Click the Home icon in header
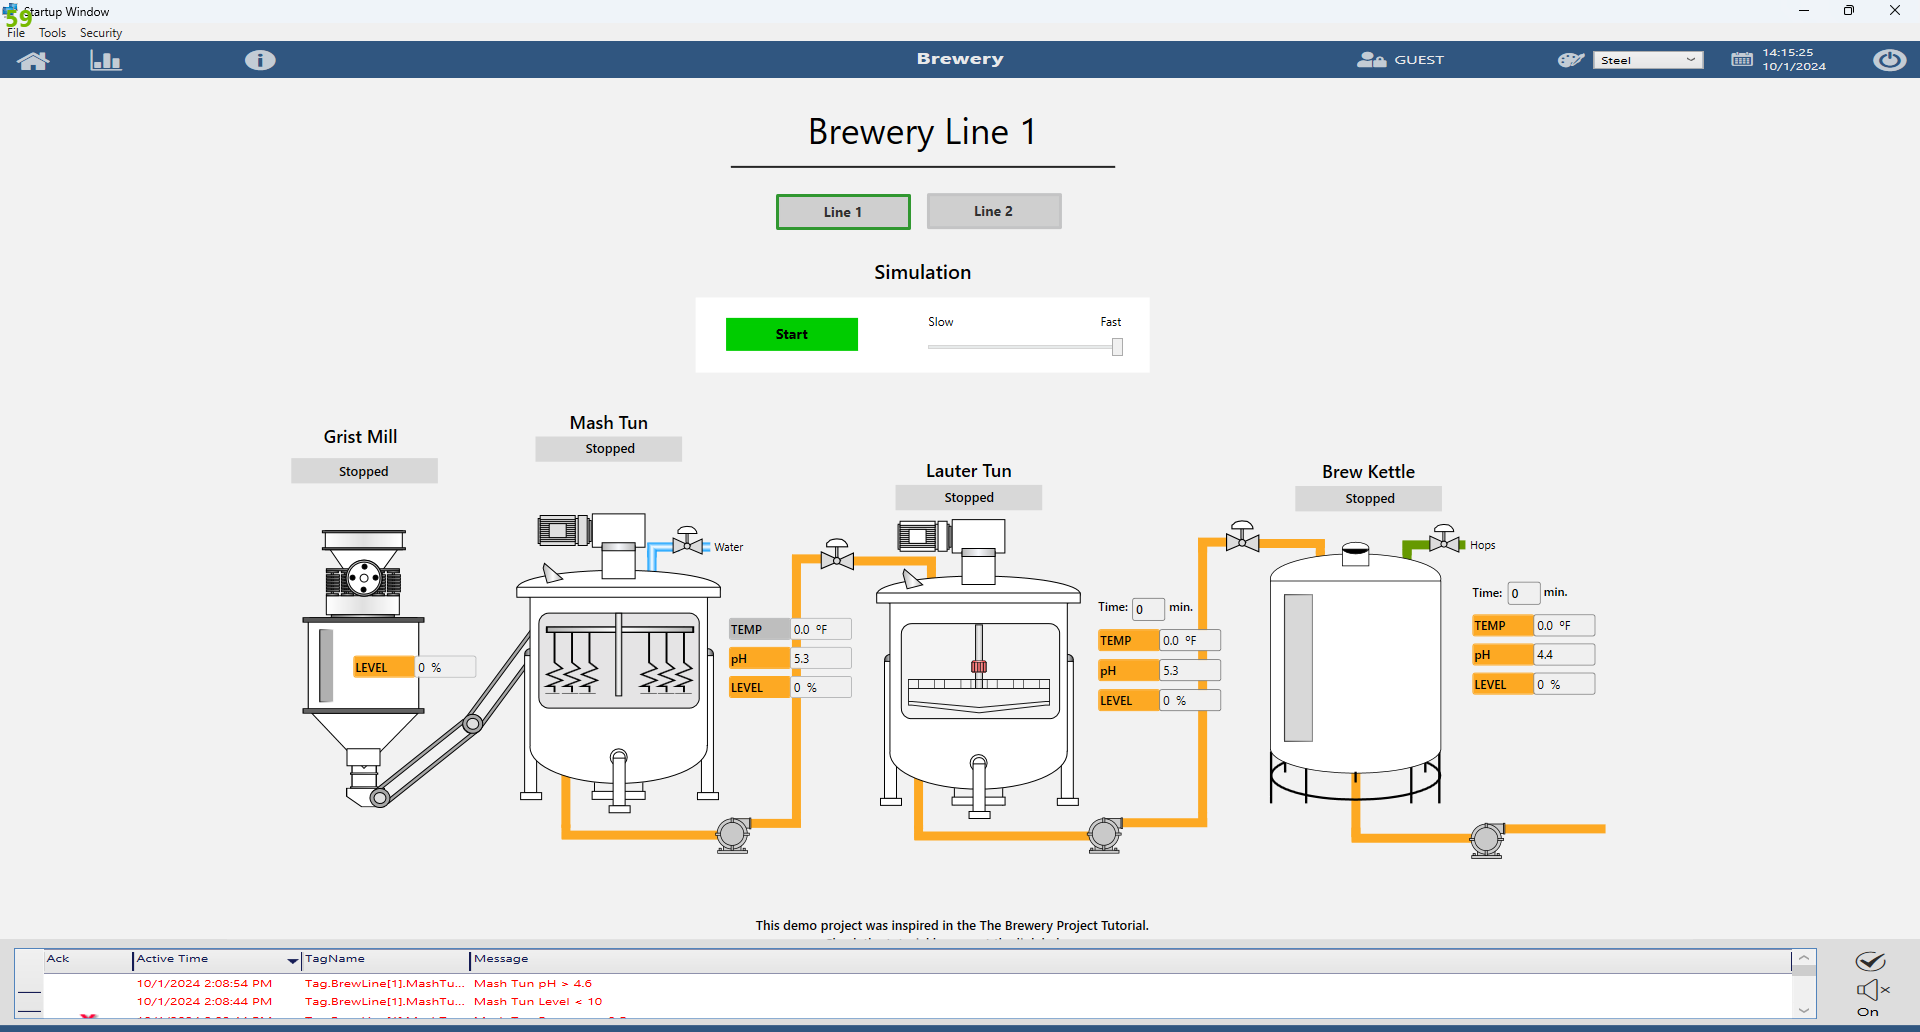The width and height of the screenshot is (1920, 1032). tap(33, 61)
